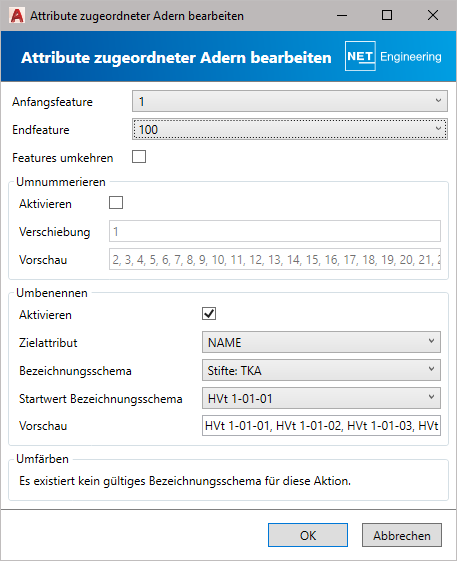Enable the Features umkehren checkbox
Image resolution: width=457 pixels, height=561 pixels.
139,157
